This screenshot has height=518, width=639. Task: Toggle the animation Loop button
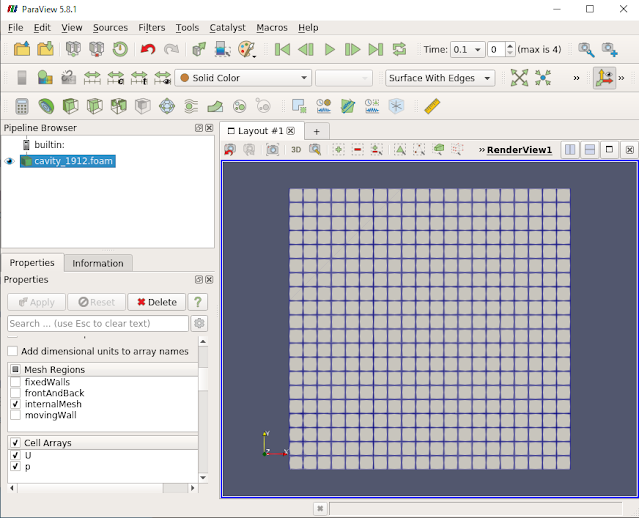[399, 49]
